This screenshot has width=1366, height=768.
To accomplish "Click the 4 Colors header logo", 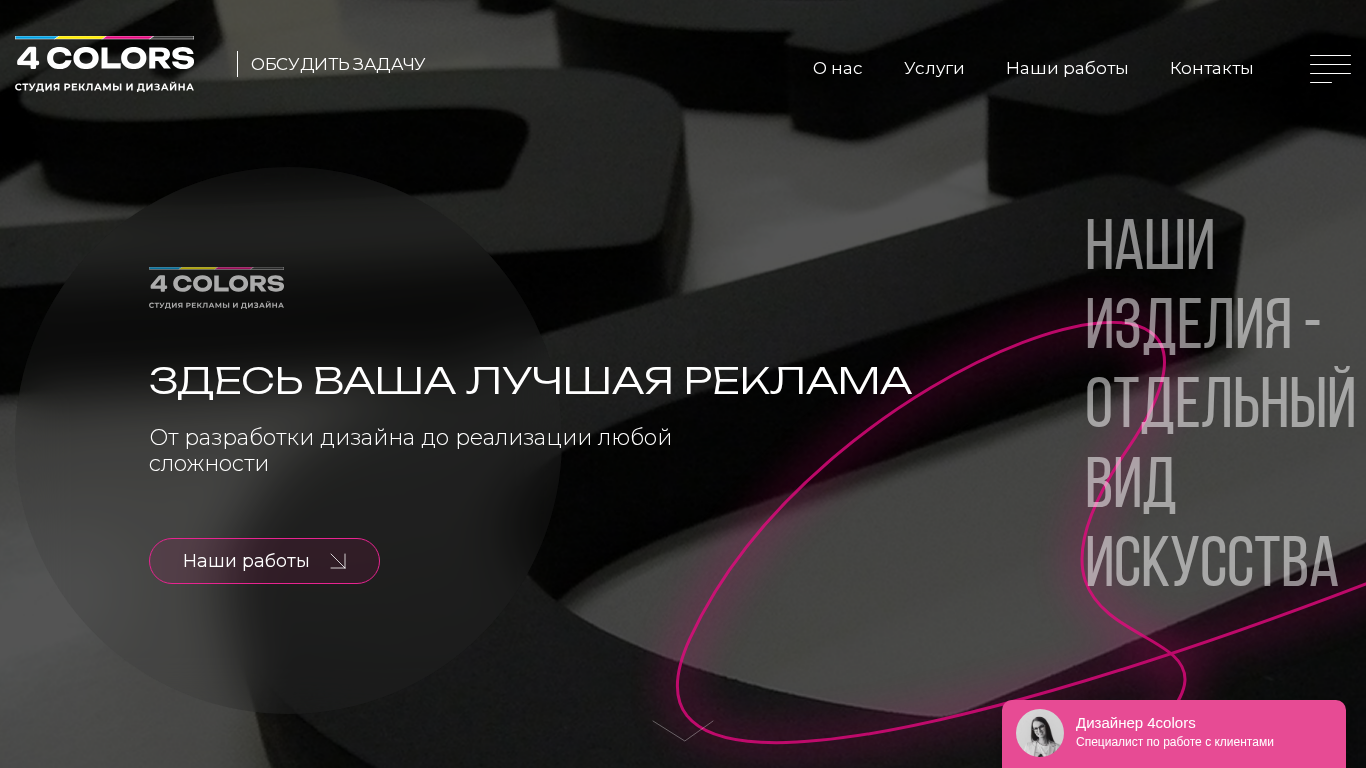I will 104,64.
